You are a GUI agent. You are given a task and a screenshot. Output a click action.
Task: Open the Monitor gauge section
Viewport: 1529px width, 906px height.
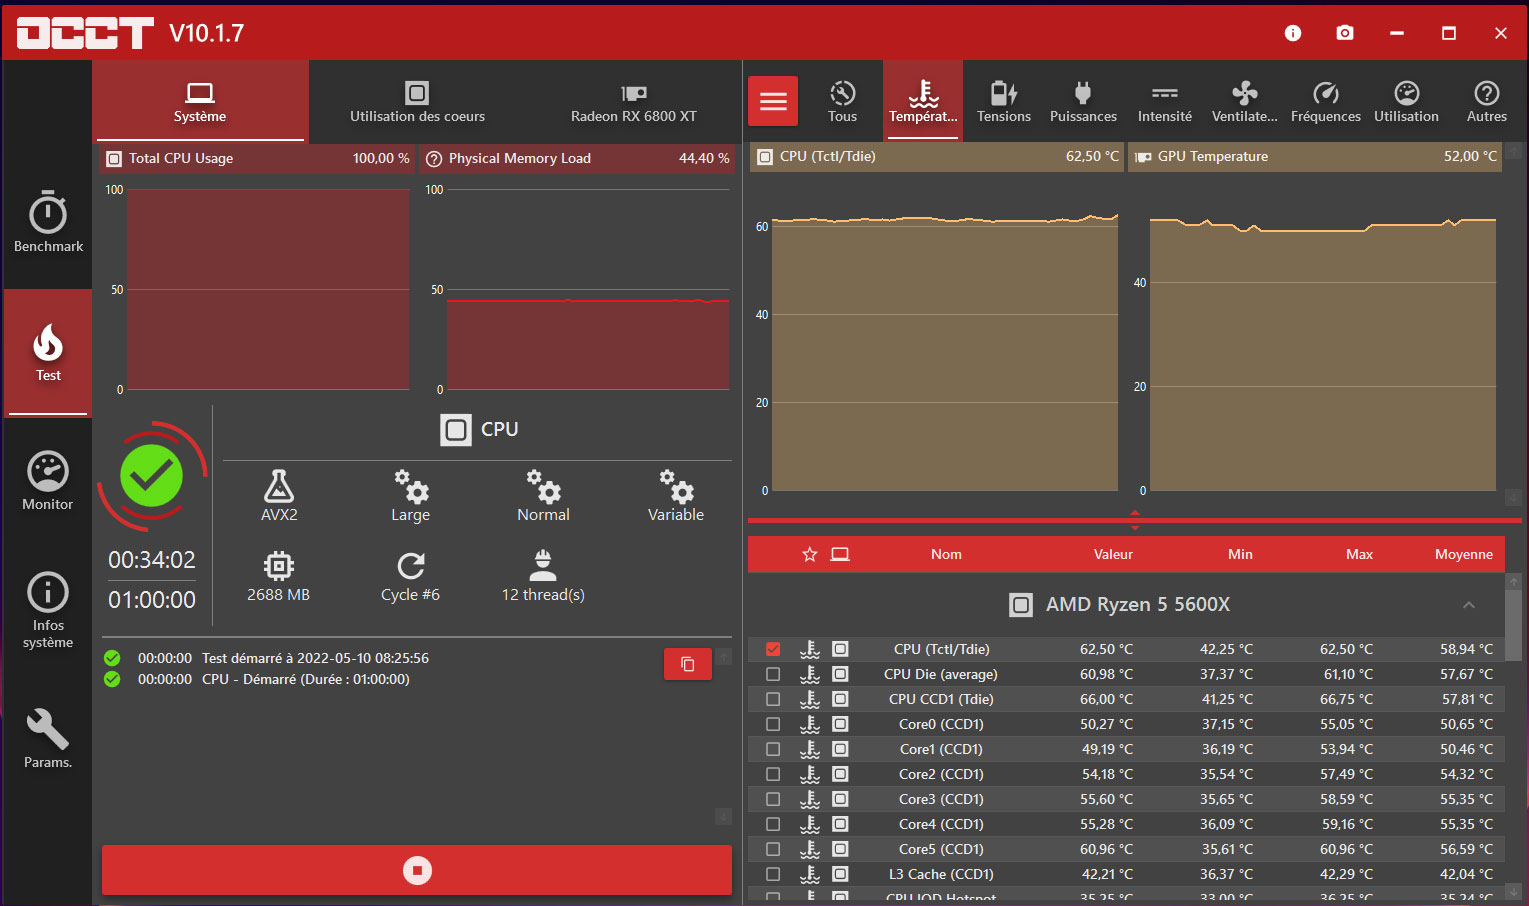tap(48, 481)
